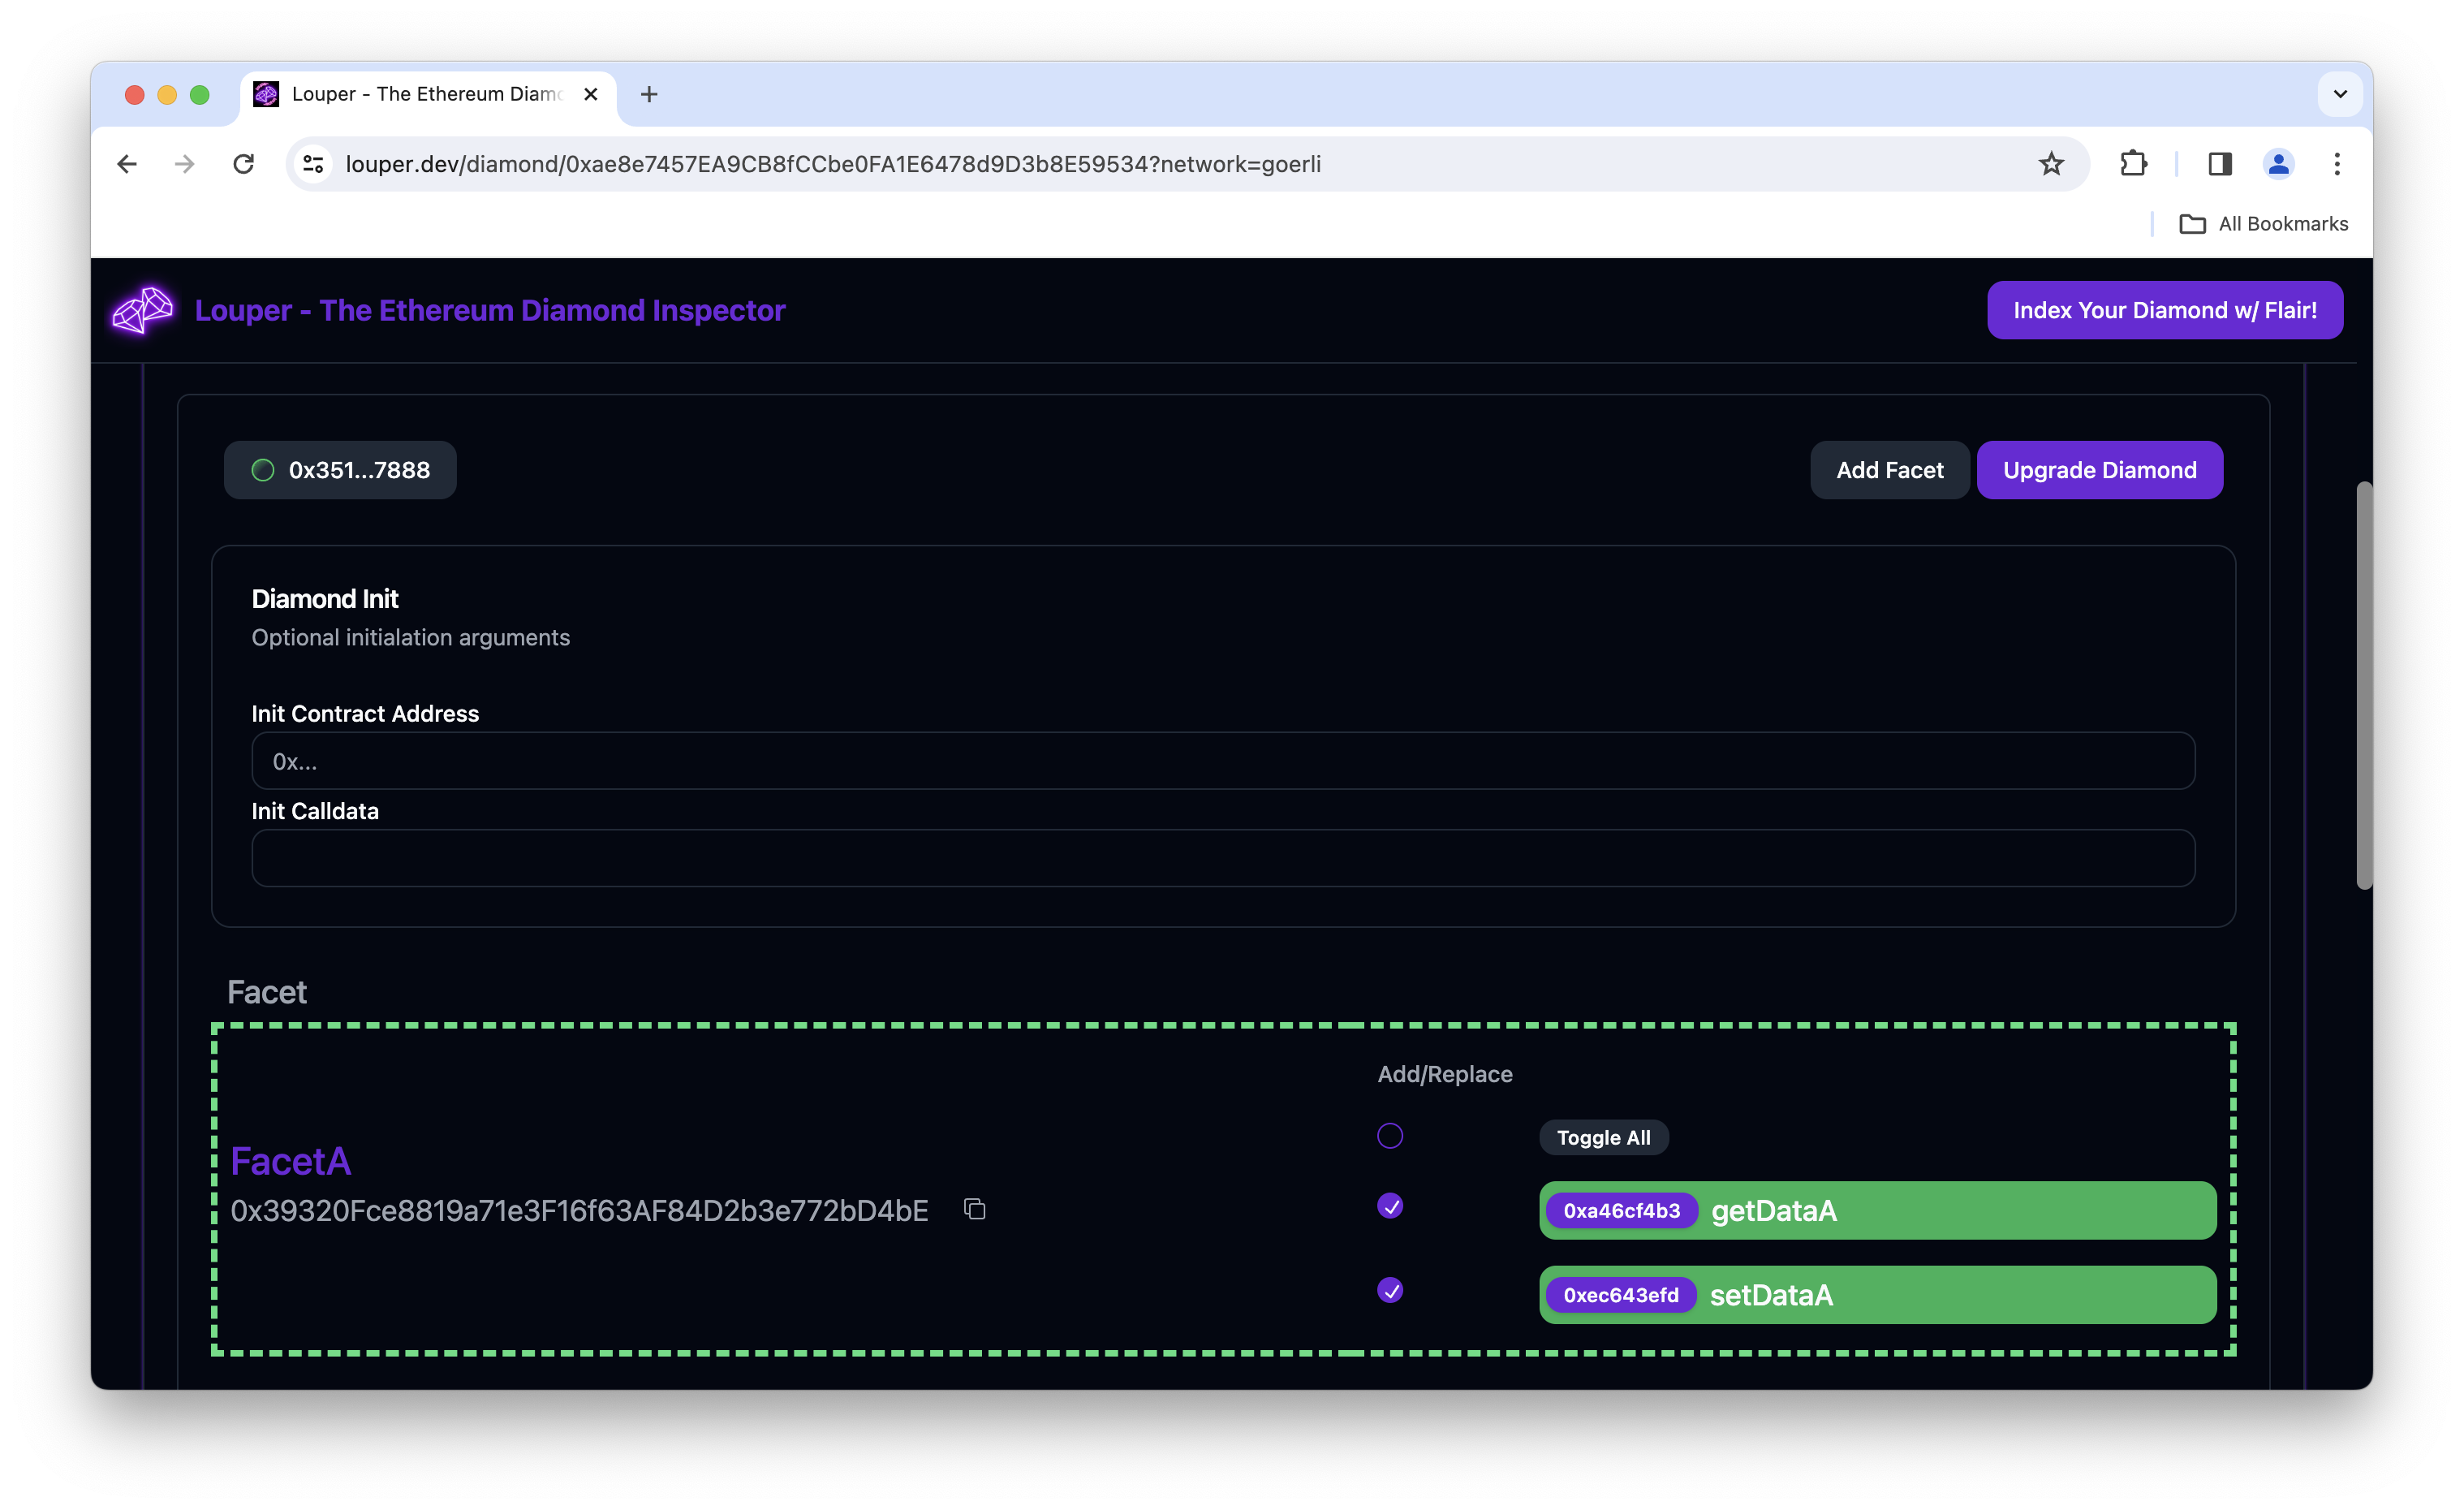Open the side panel icon
This screenshot has height=1510, width=2464.
pyautogui.click(x=2220, y=164)
